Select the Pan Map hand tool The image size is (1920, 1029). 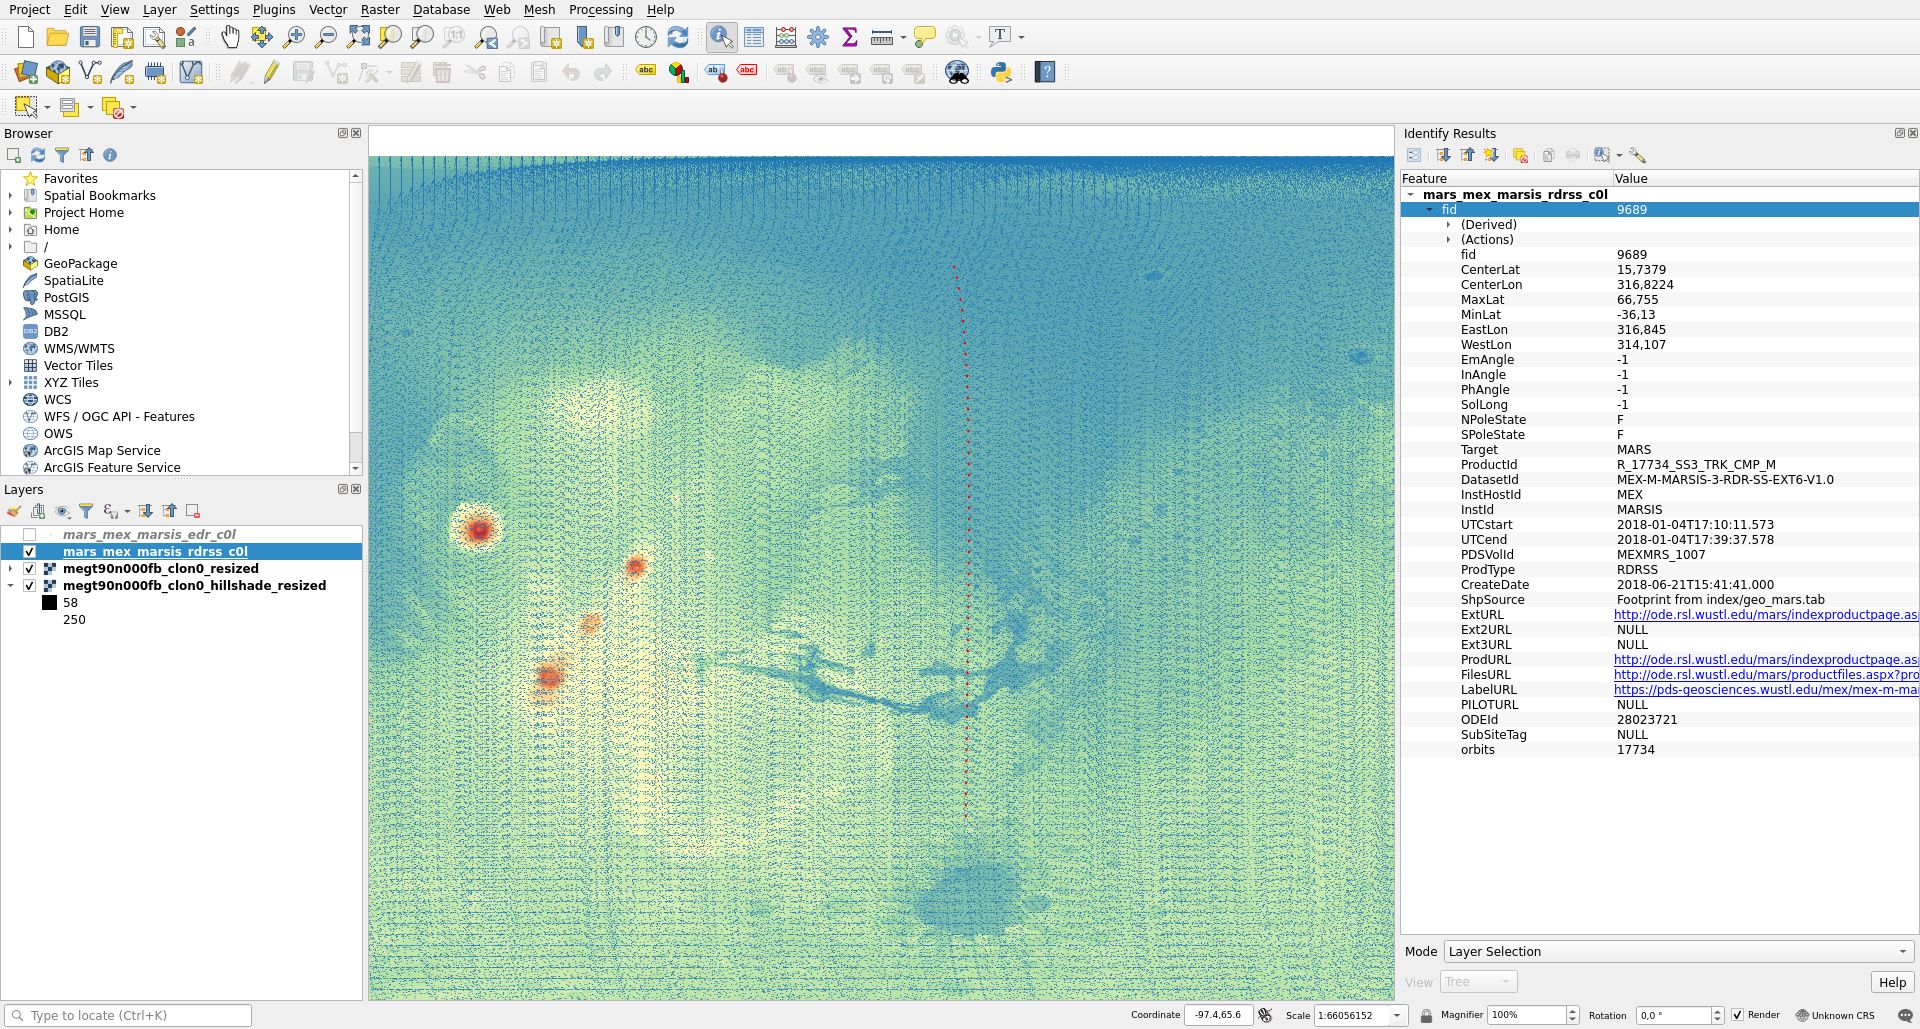coord(230,37)
